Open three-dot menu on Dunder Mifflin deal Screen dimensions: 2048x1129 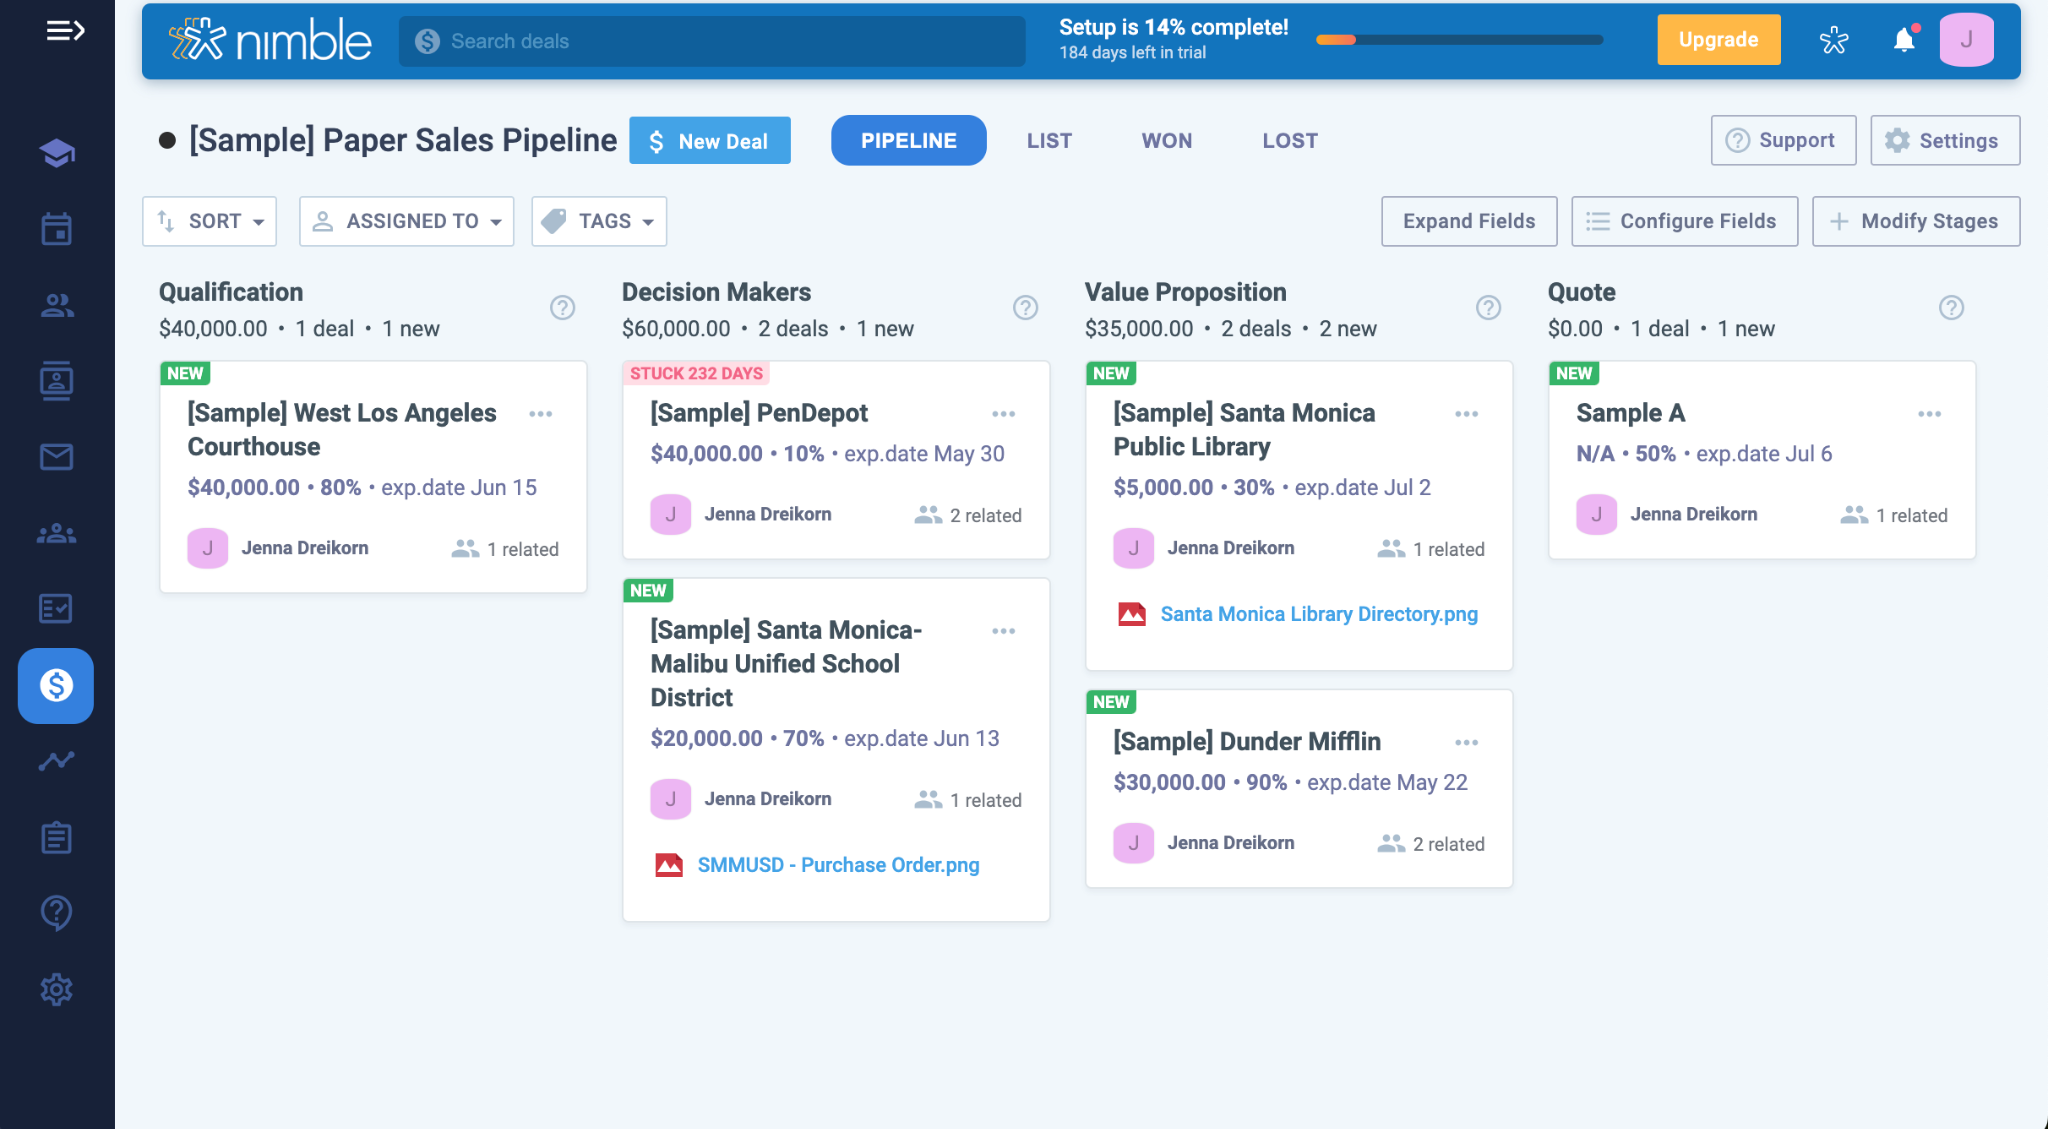tap(1466, 742)
